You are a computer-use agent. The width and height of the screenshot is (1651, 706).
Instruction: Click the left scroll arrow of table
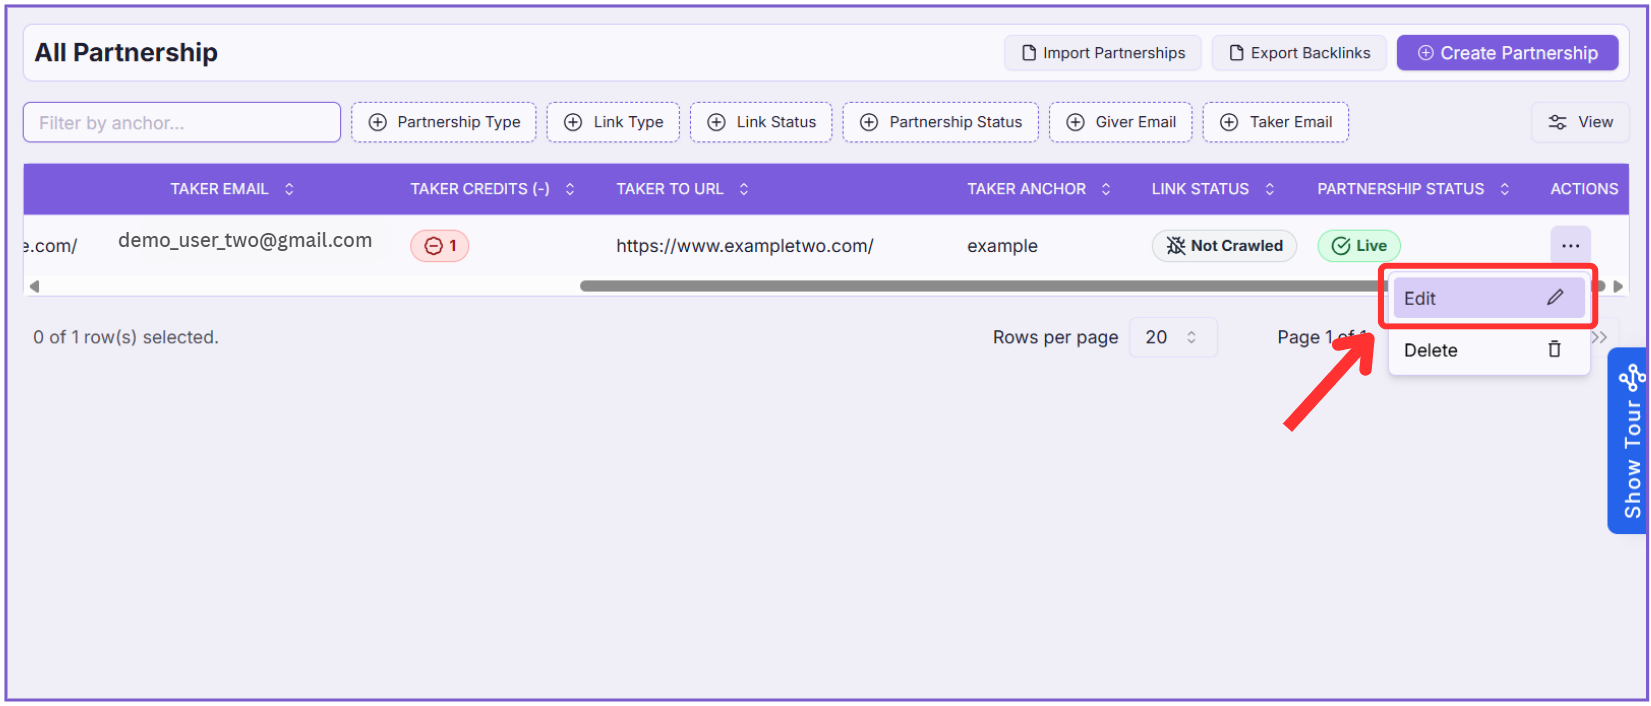point(34,287)
